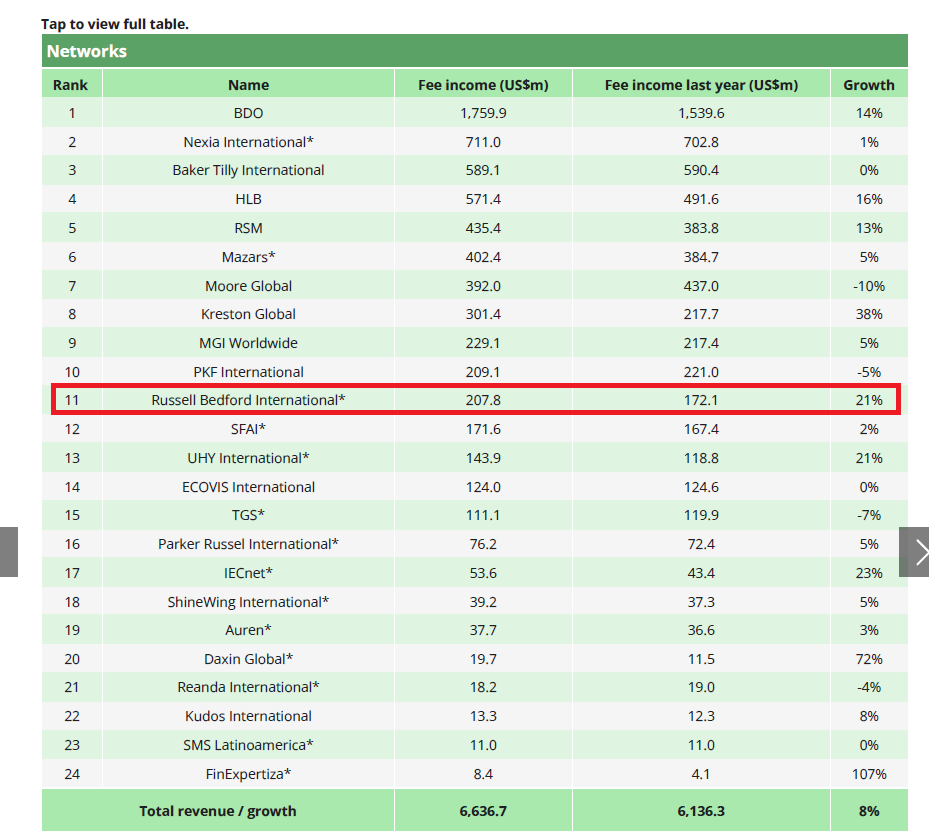Select Kreston Global growth 38%

pyautogui.click(x=869, y=313)
